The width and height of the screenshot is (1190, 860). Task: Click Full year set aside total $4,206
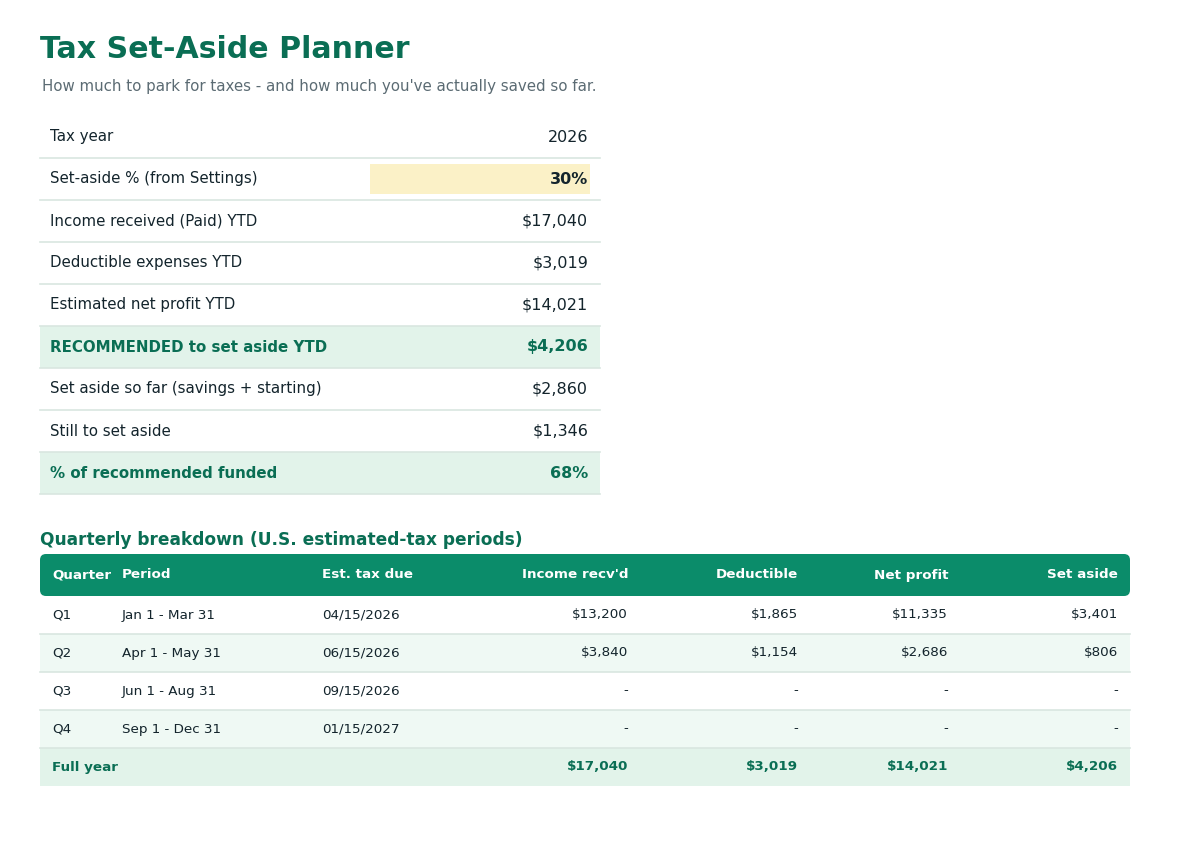point(1091,766)
